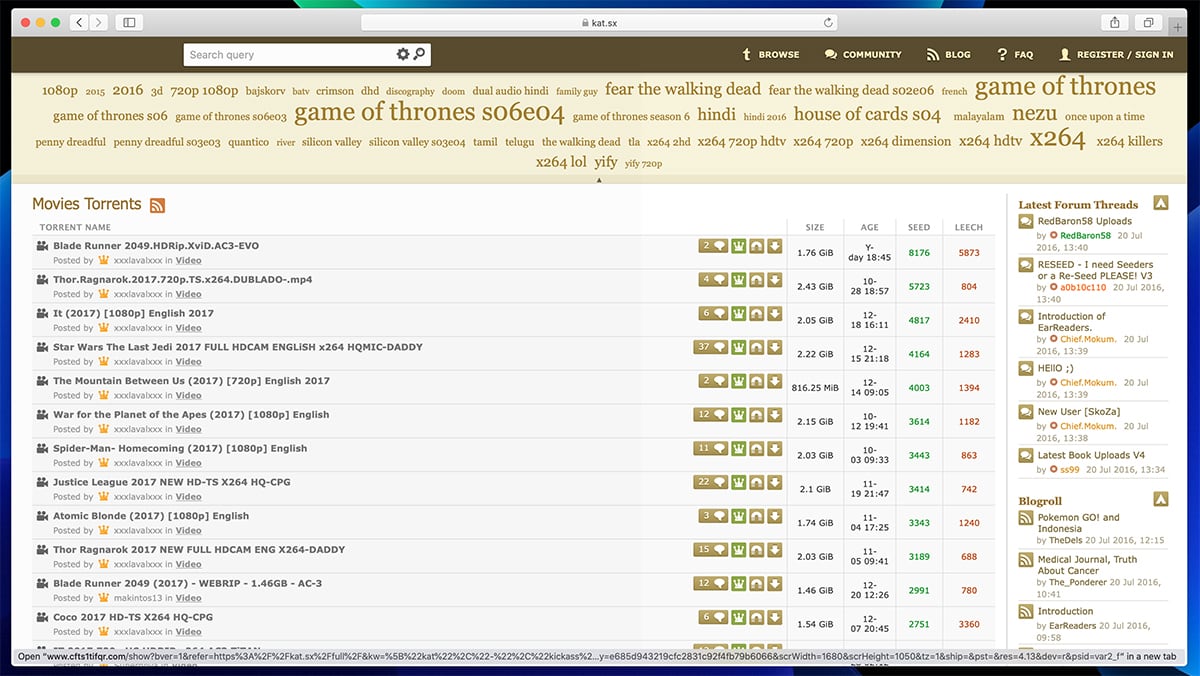The image size is (1200, 676).
Task: Toggle the Safari sidebar
Action: (x=129, y=22)
